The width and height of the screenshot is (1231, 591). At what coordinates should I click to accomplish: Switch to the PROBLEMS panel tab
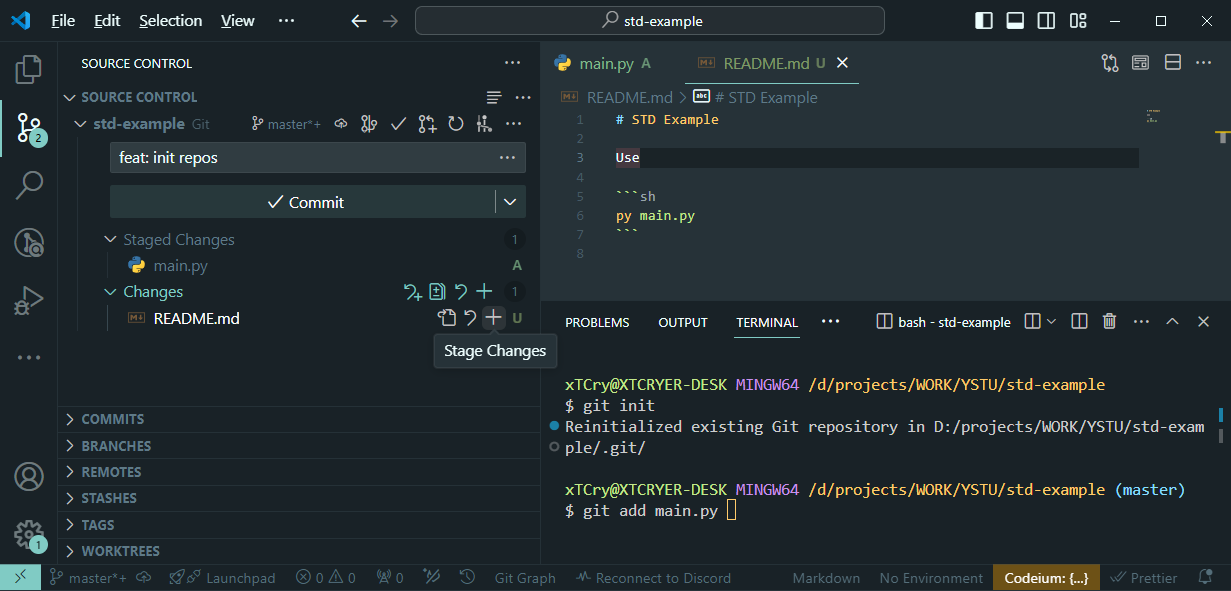[x=597, y=322]
